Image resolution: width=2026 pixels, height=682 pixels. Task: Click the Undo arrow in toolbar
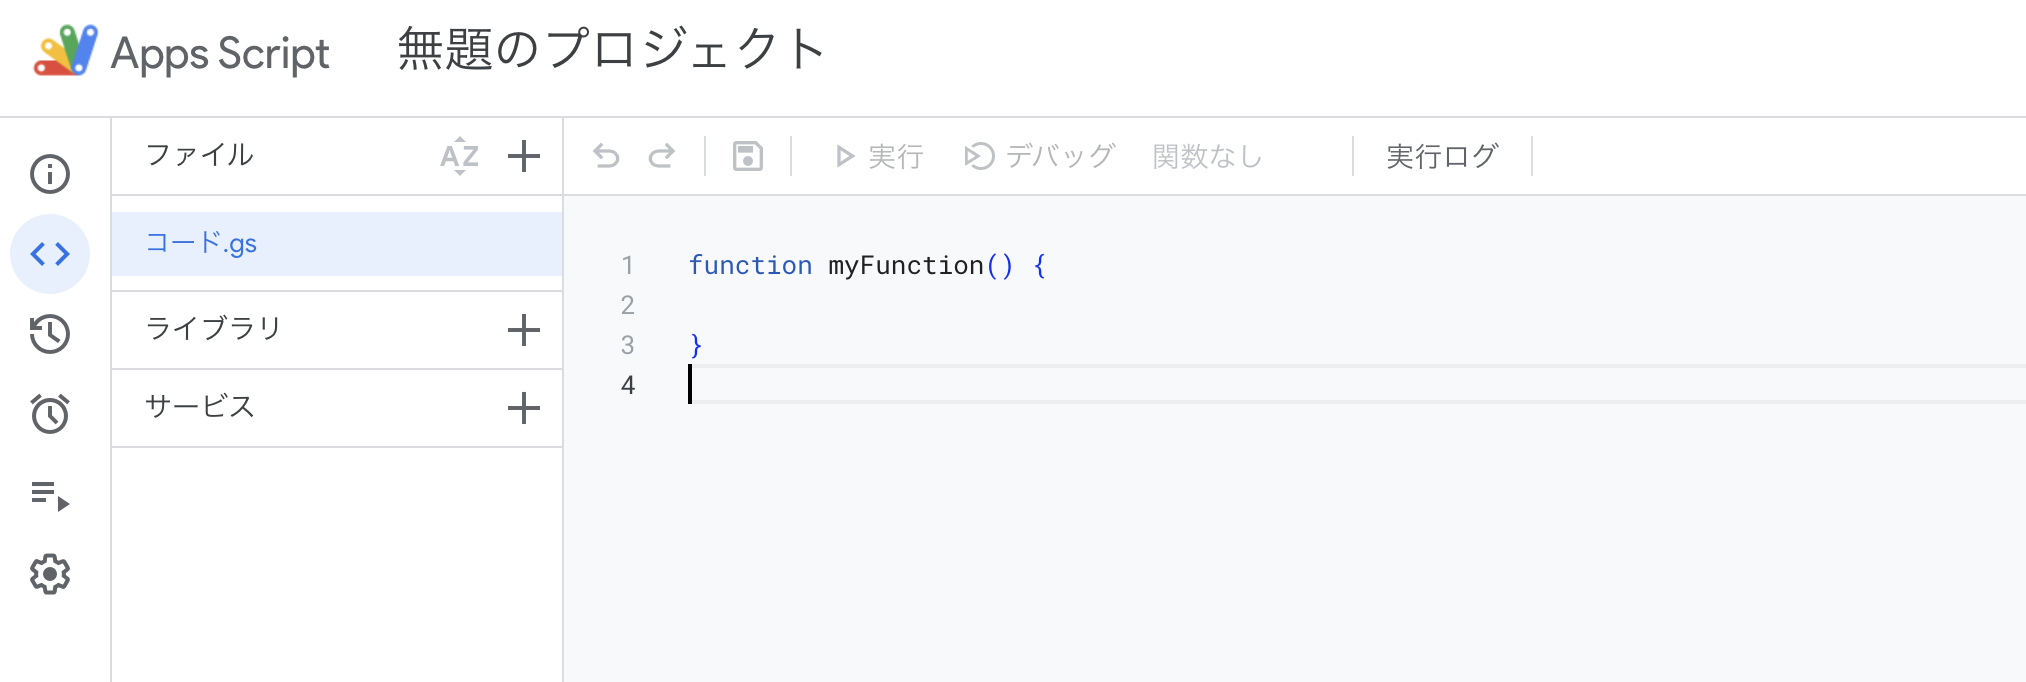(x=606, y=156)
